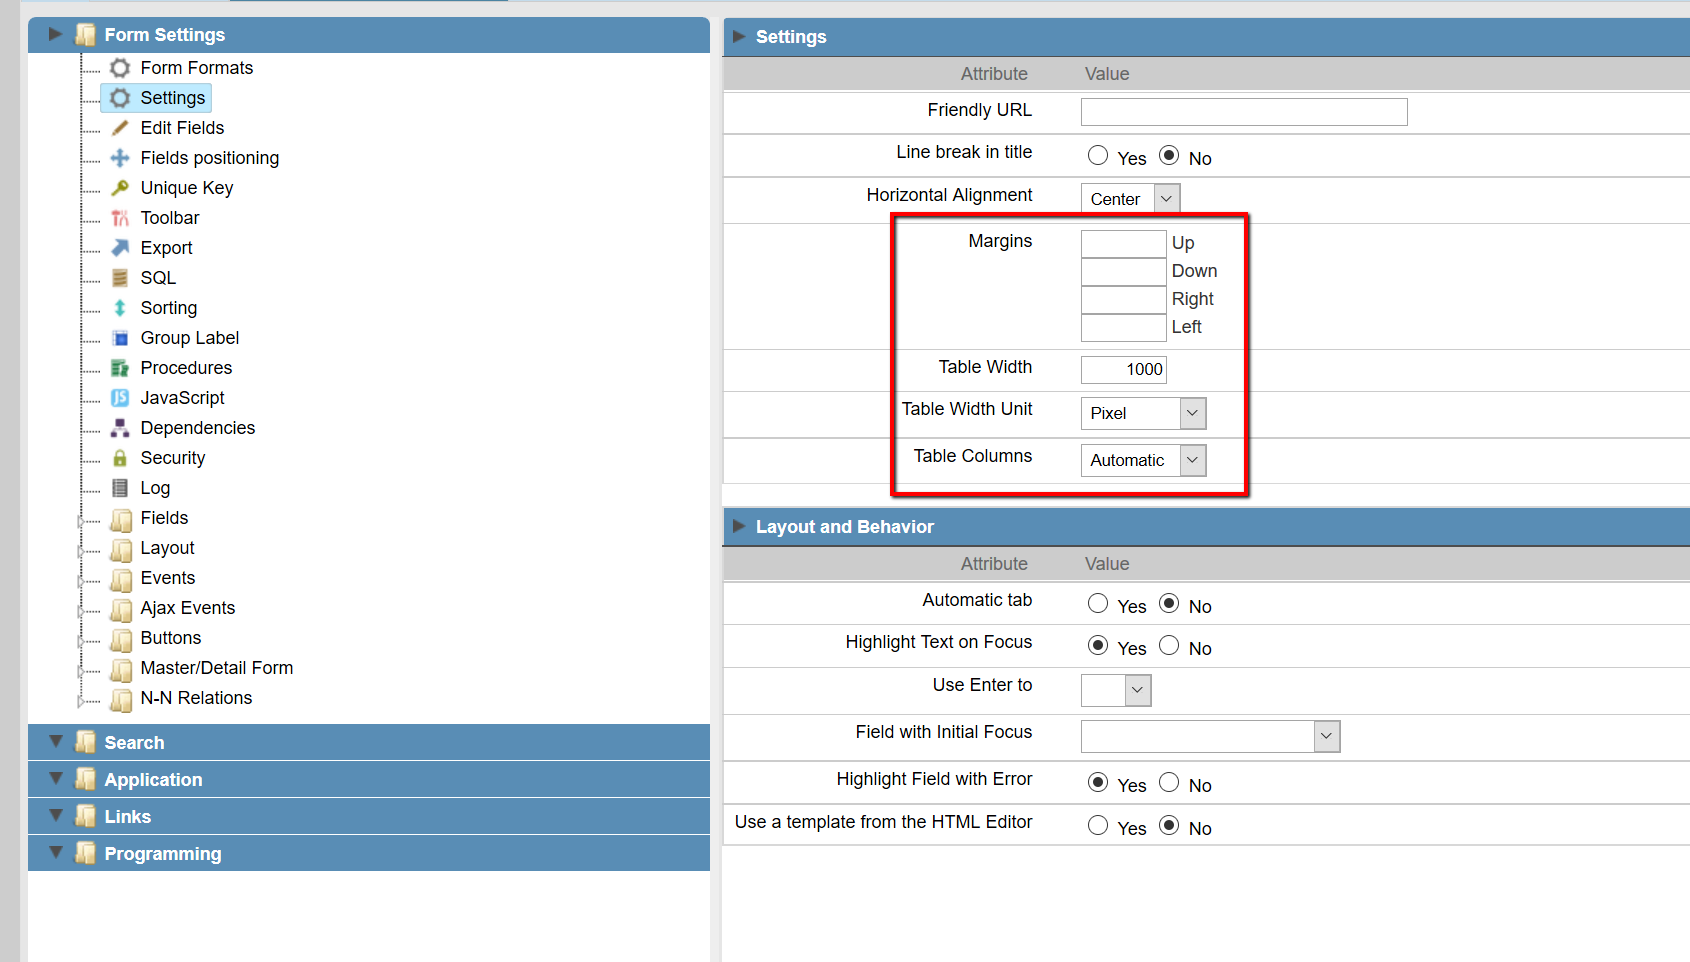This screenshot has height=962, width=1690.
Task: Click the Buttons folder icon
Action: point(121,640)
